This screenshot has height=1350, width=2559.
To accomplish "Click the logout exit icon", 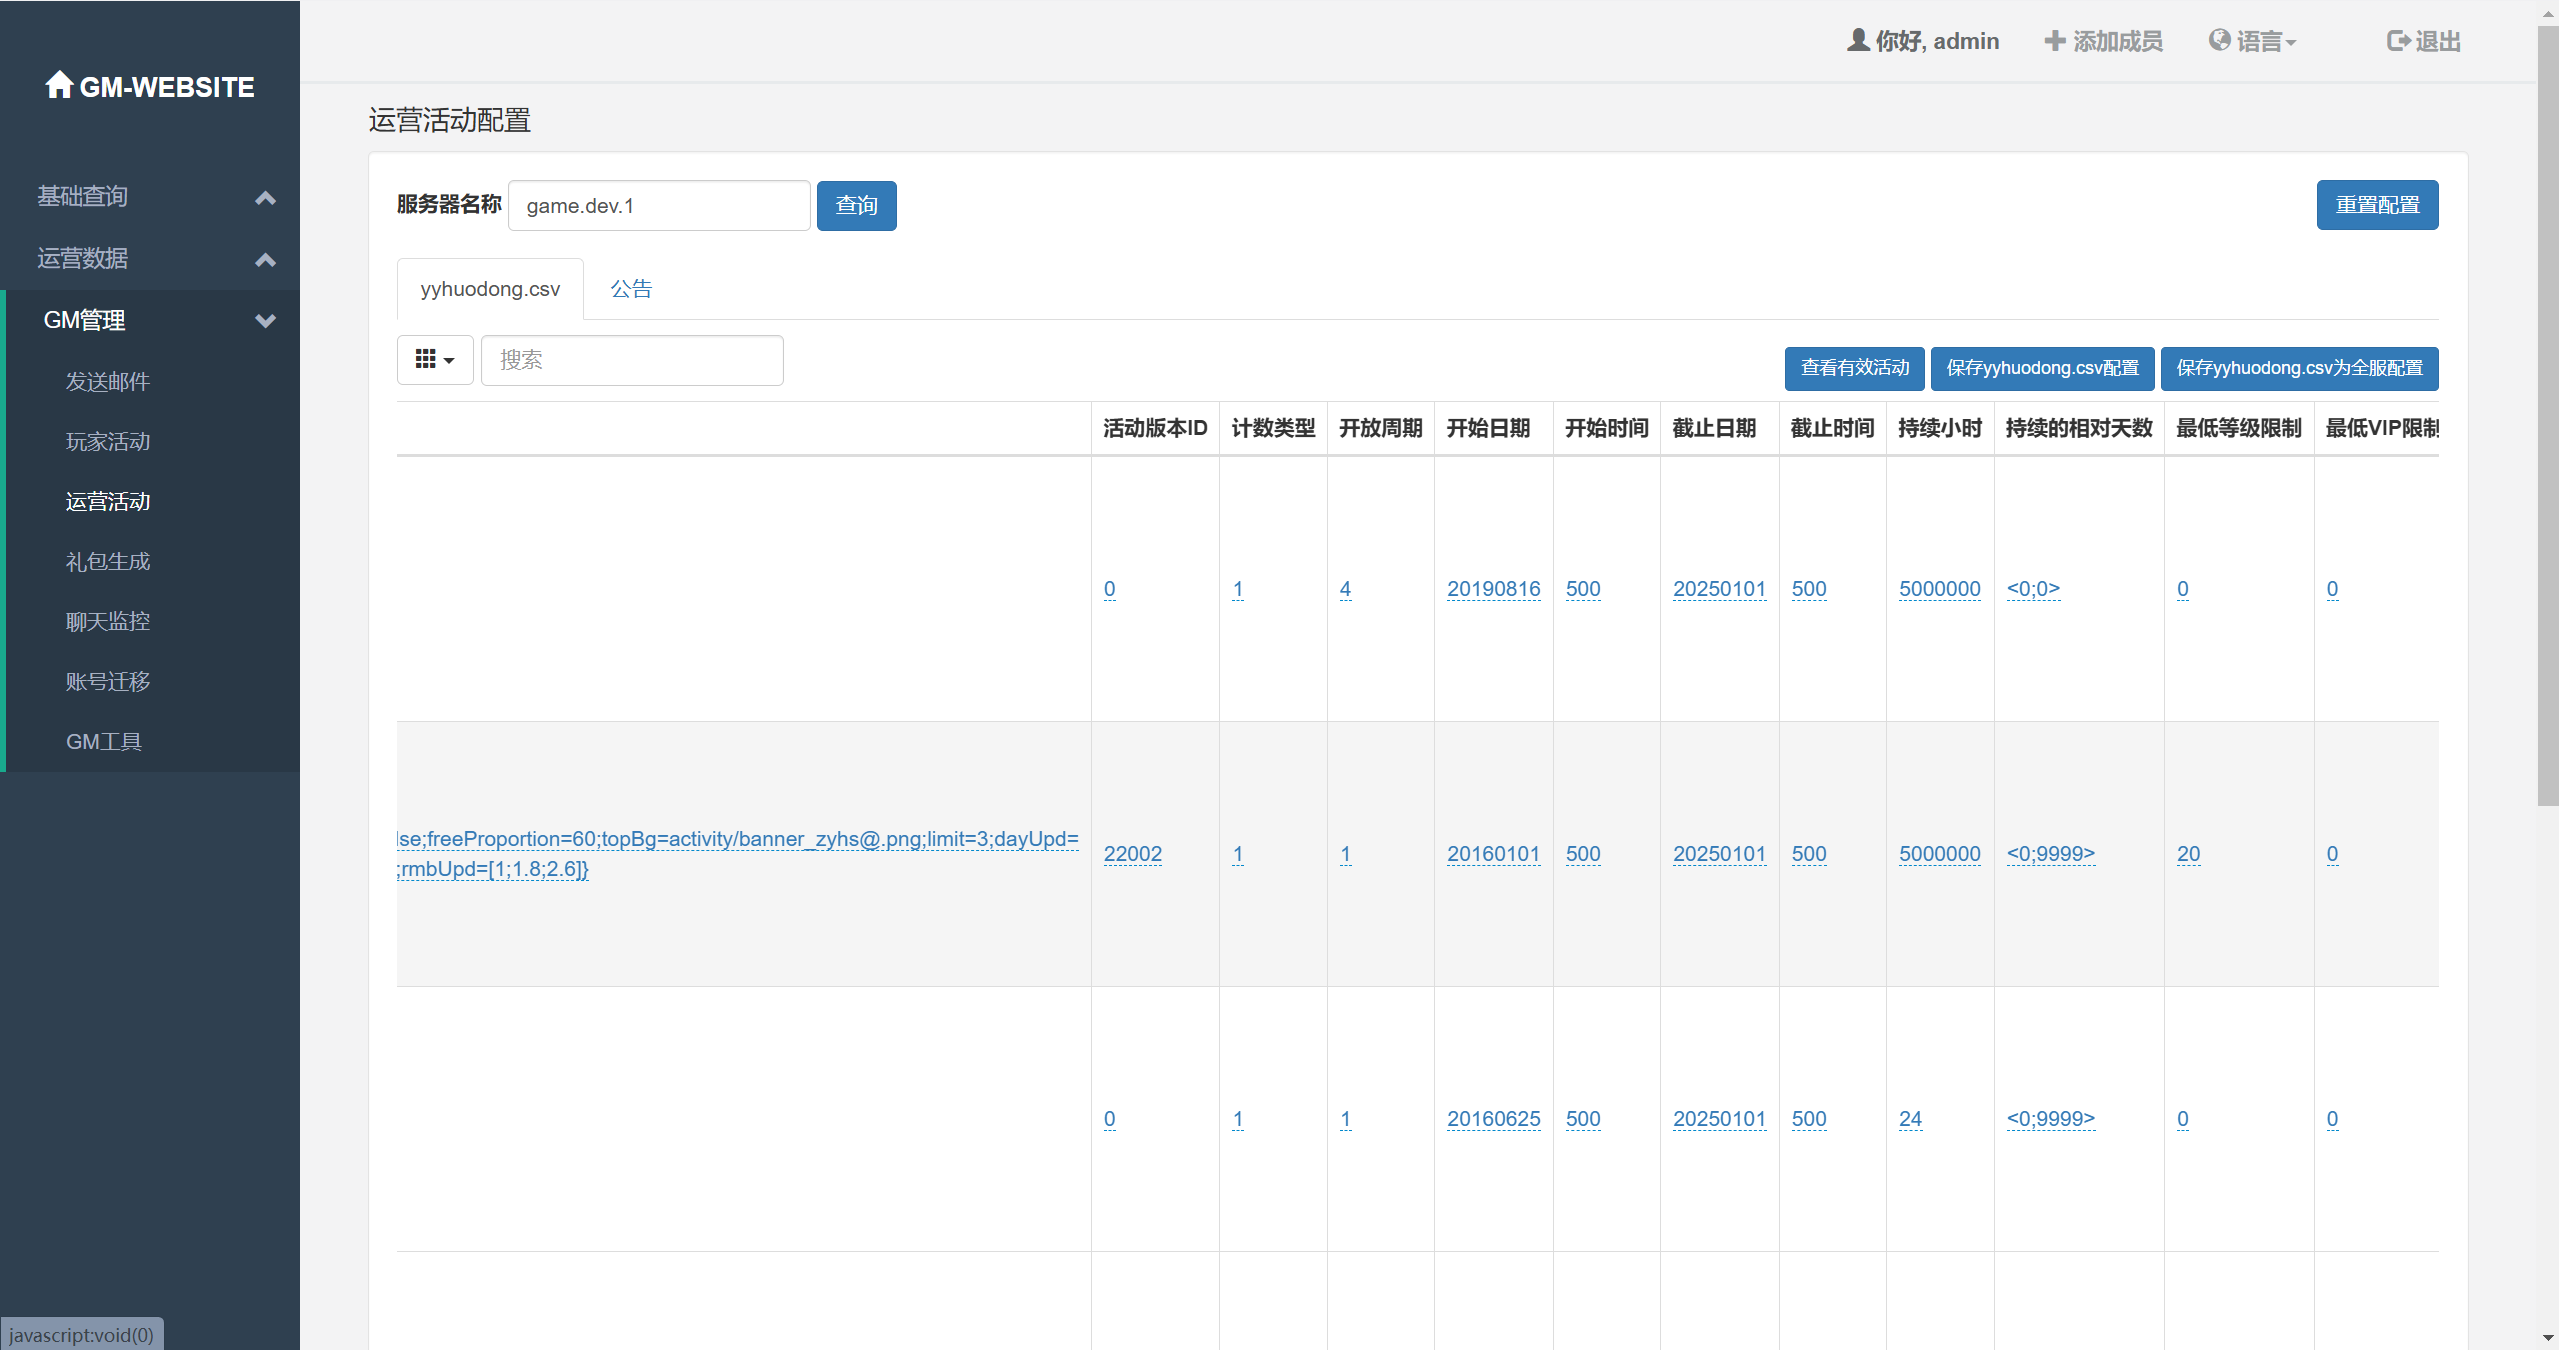I will point(2397,40).
